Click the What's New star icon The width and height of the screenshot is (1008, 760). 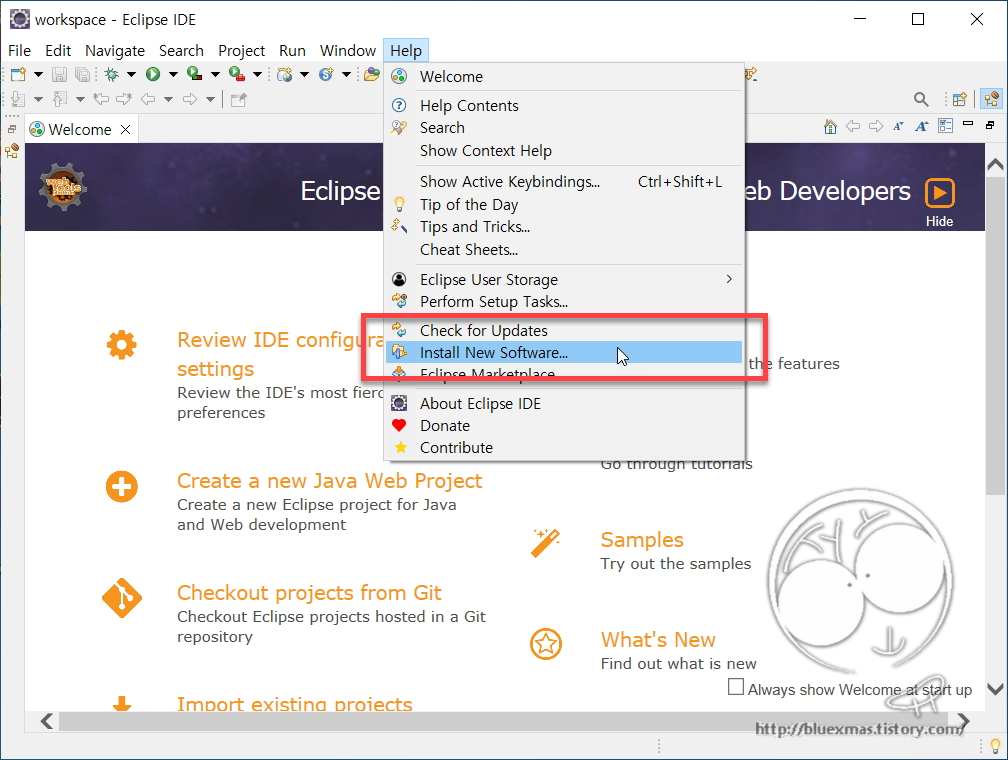point(546,644)
